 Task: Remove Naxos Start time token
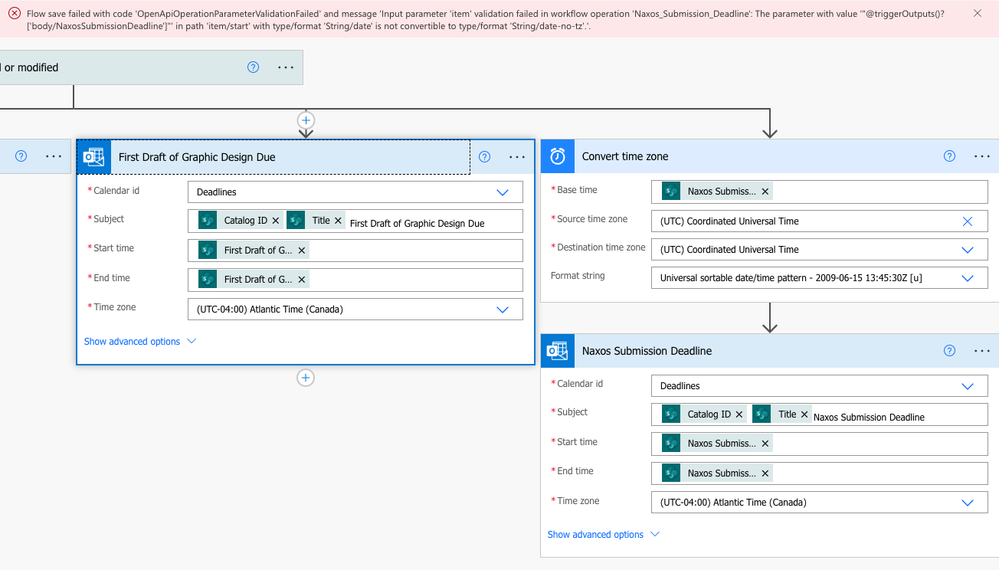765,443
